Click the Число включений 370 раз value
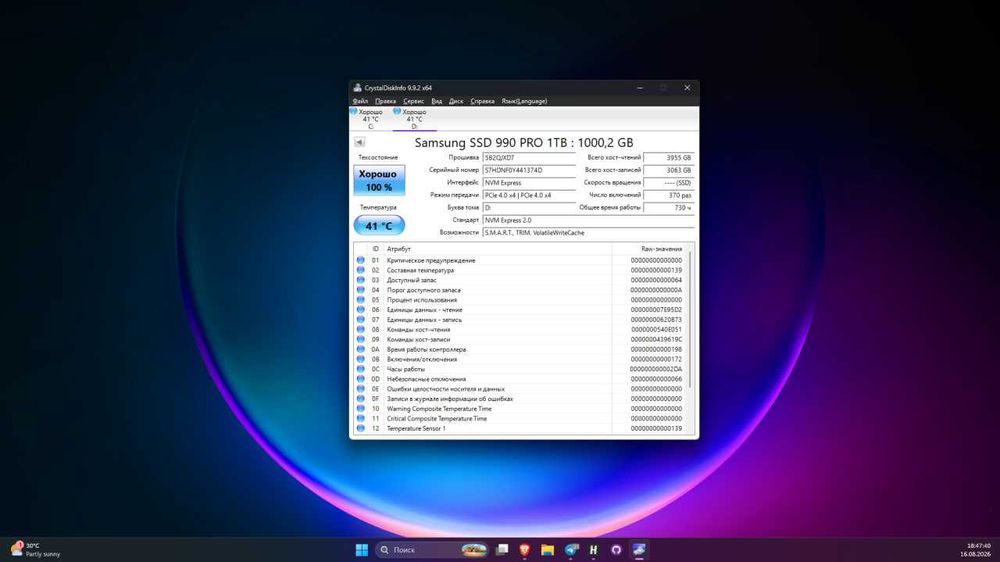1000x562 pixels. point(668,195)
